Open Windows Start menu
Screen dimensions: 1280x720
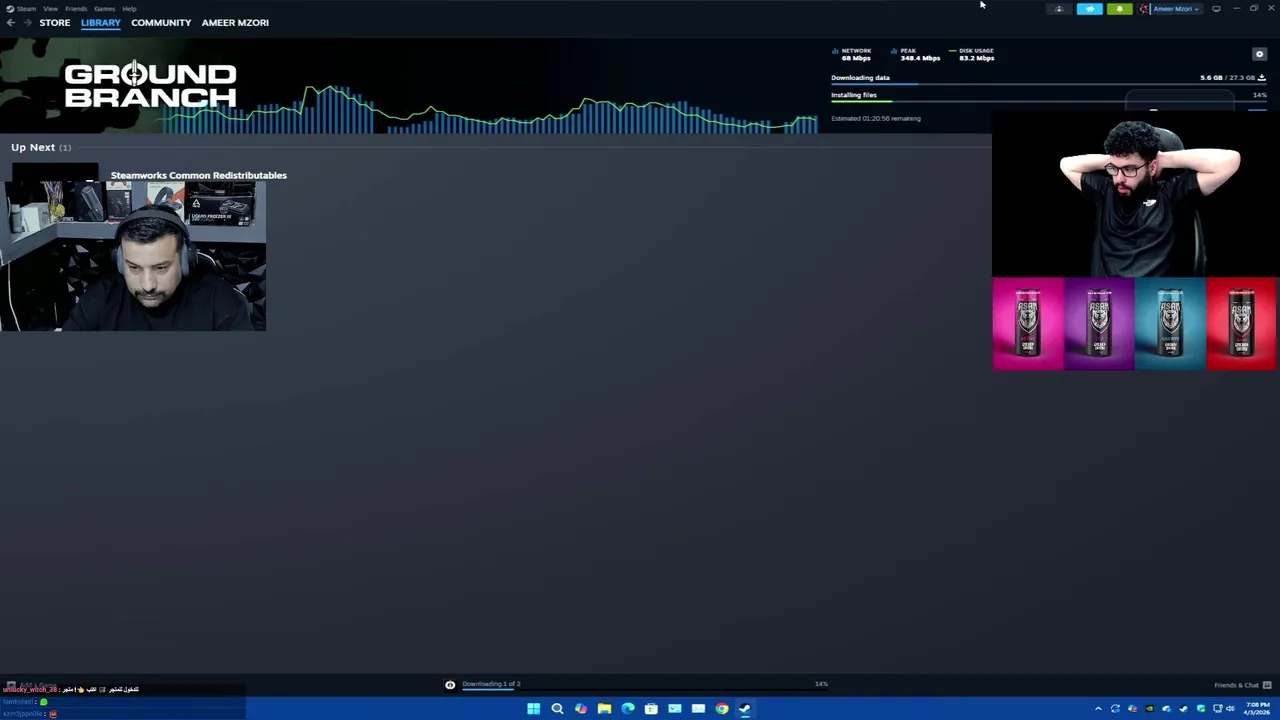[x=534, y=709]
